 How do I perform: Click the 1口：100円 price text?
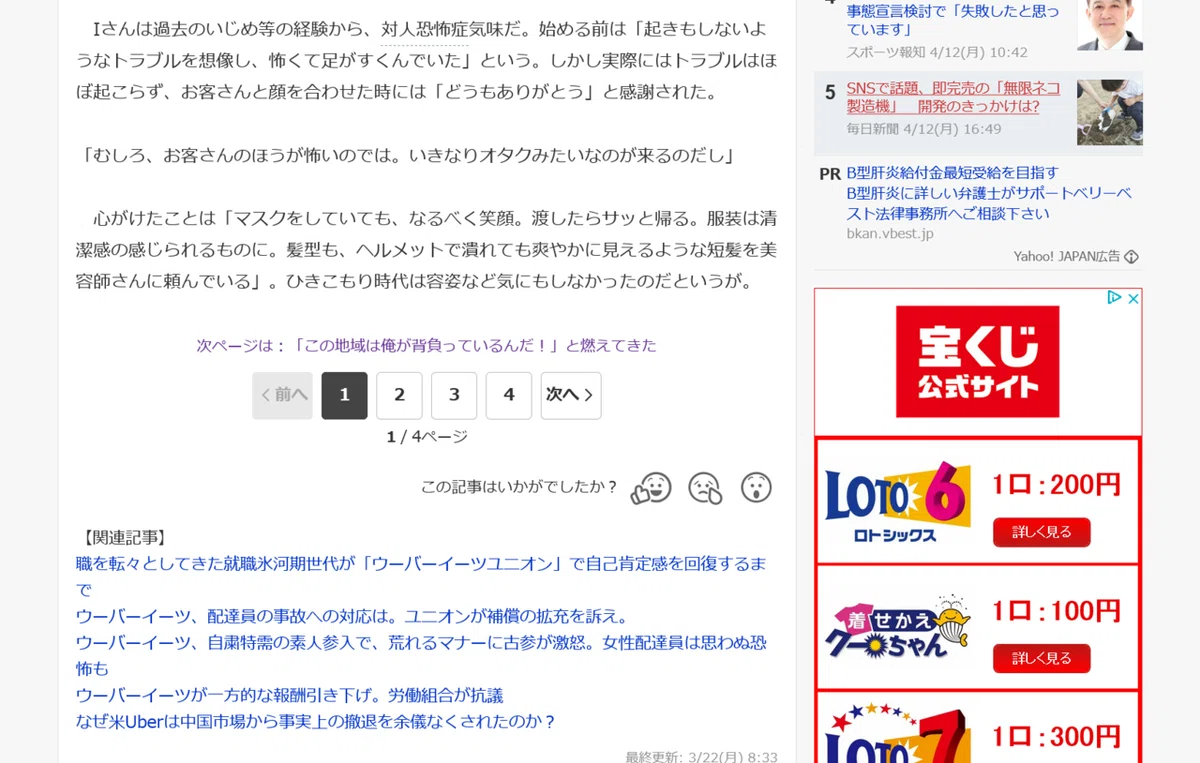[x=1056, y=611]
